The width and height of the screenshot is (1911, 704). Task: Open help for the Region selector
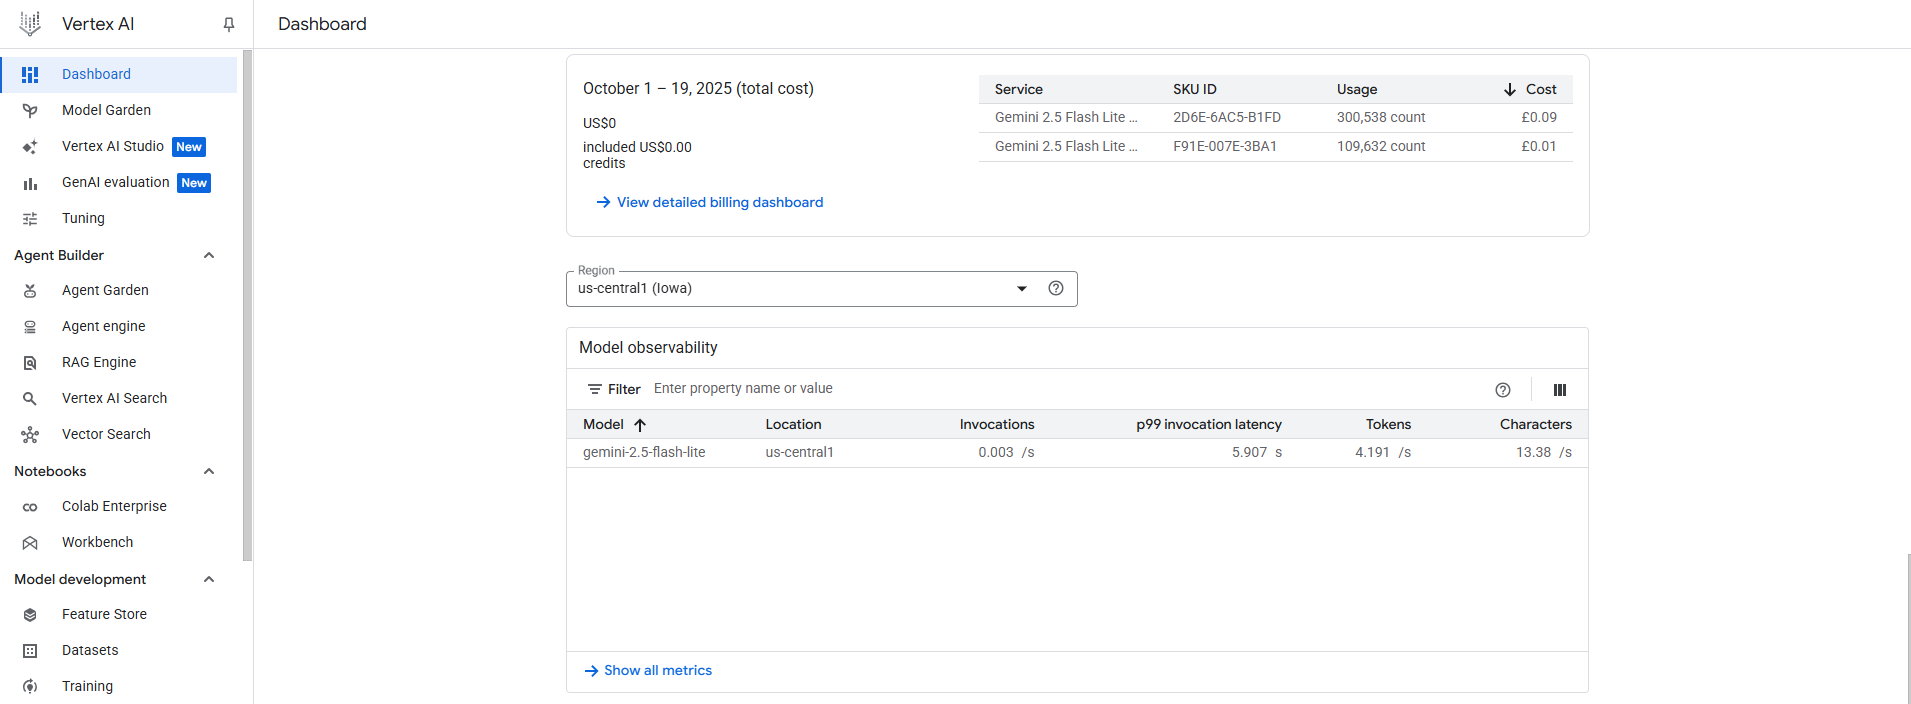pos(1056,288)
